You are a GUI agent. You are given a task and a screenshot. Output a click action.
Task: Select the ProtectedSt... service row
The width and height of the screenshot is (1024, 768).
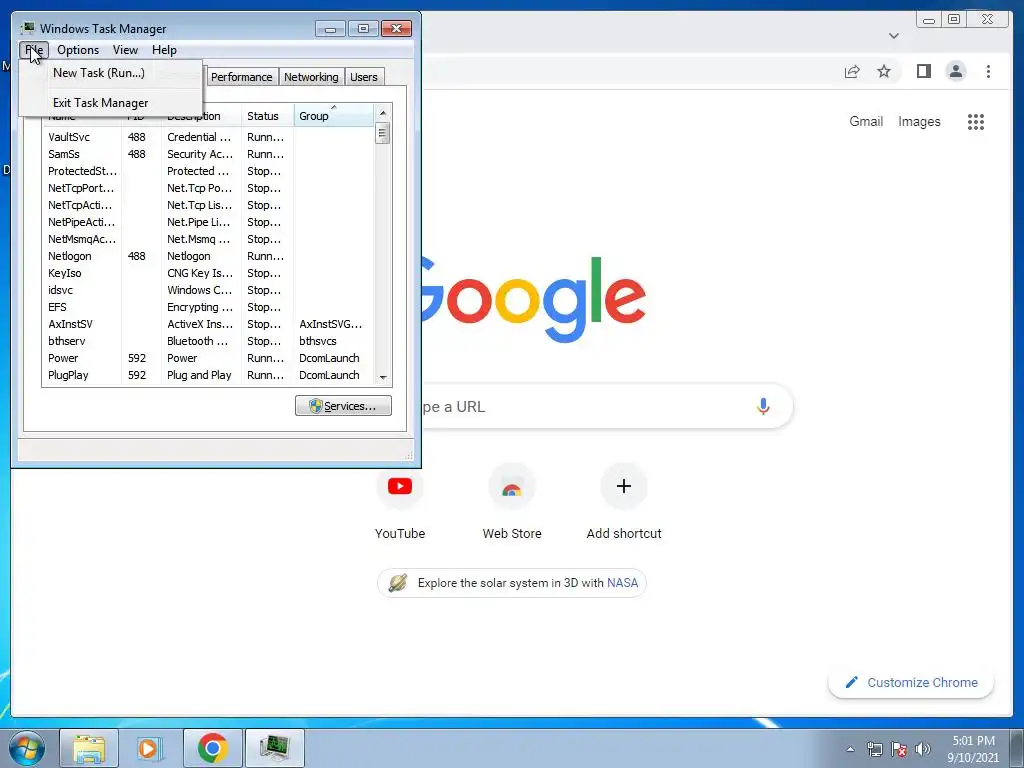click(208, 171)
